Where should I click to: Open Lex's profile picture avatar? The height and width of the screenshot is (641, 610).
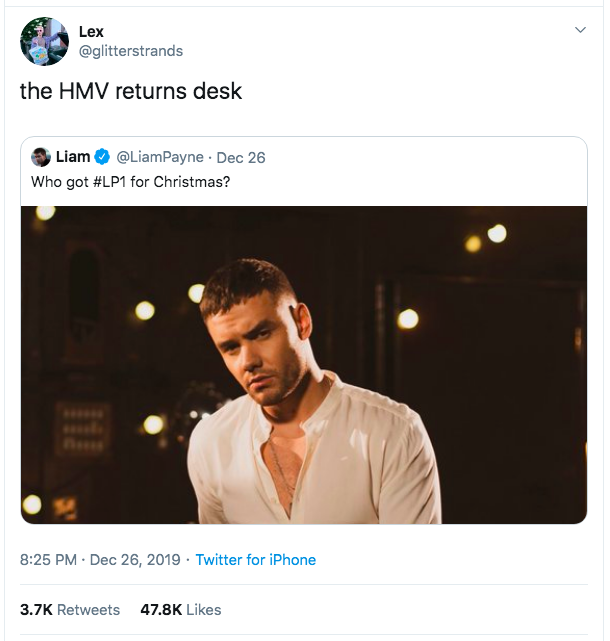[x=44, y=41]
